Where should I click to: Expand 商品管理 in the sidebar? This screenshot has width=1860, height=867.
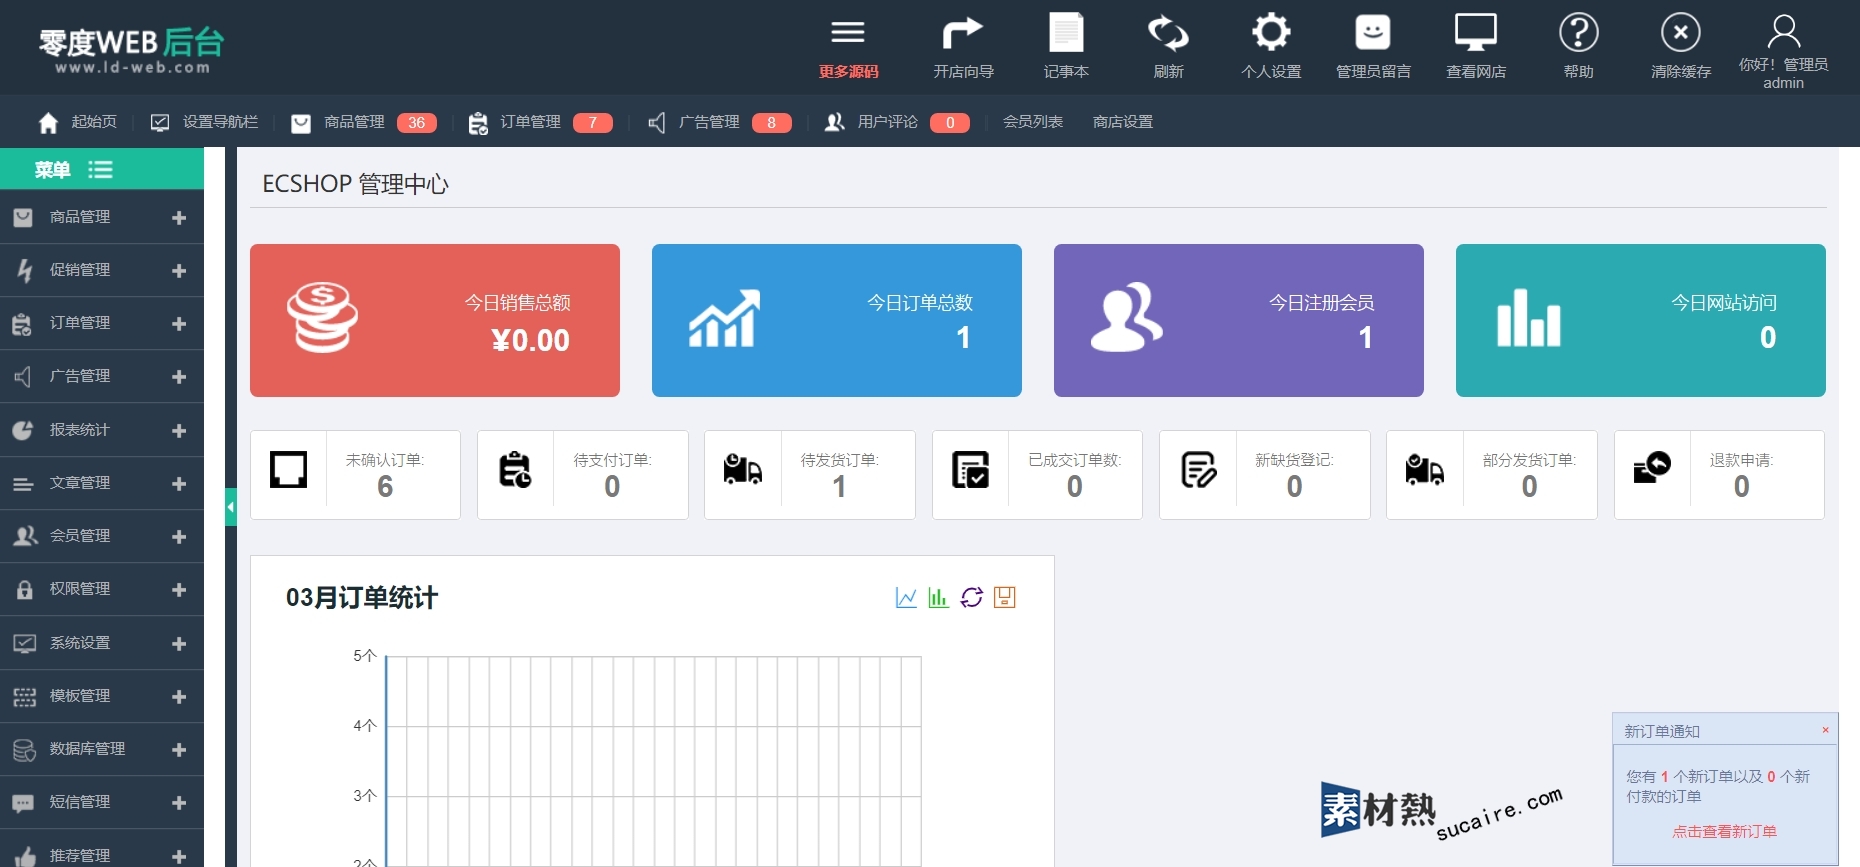pyautogui.click(x=179, y=217)
